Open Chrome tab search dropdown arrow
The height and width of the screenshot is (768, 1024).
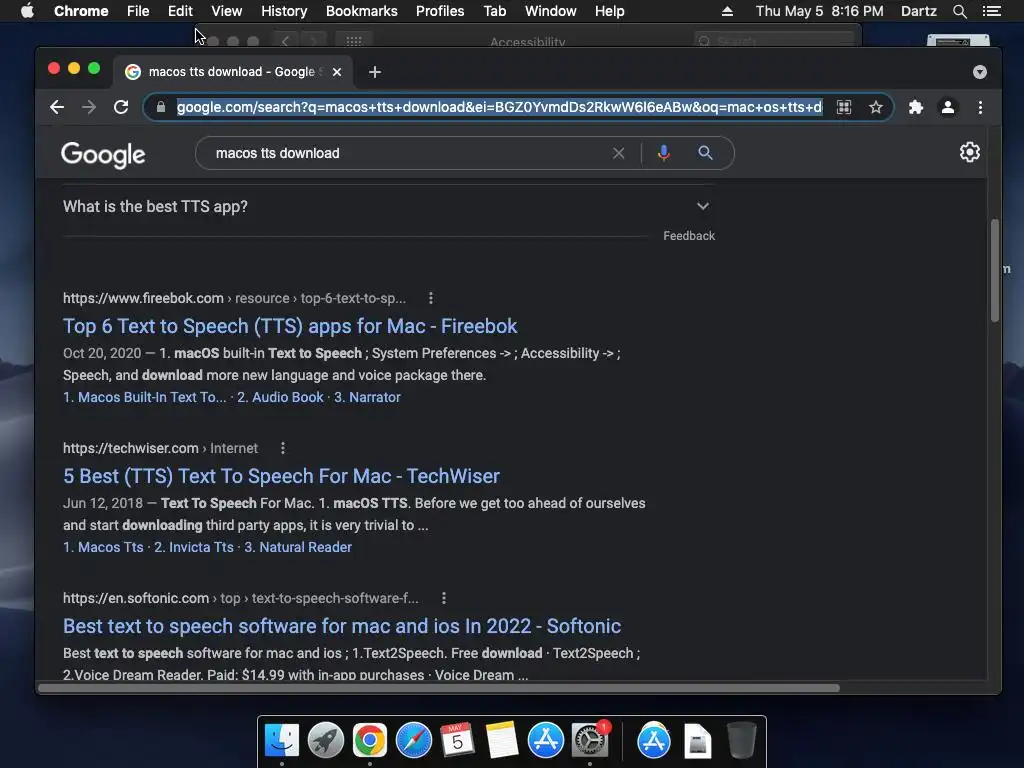coord(980,72)
